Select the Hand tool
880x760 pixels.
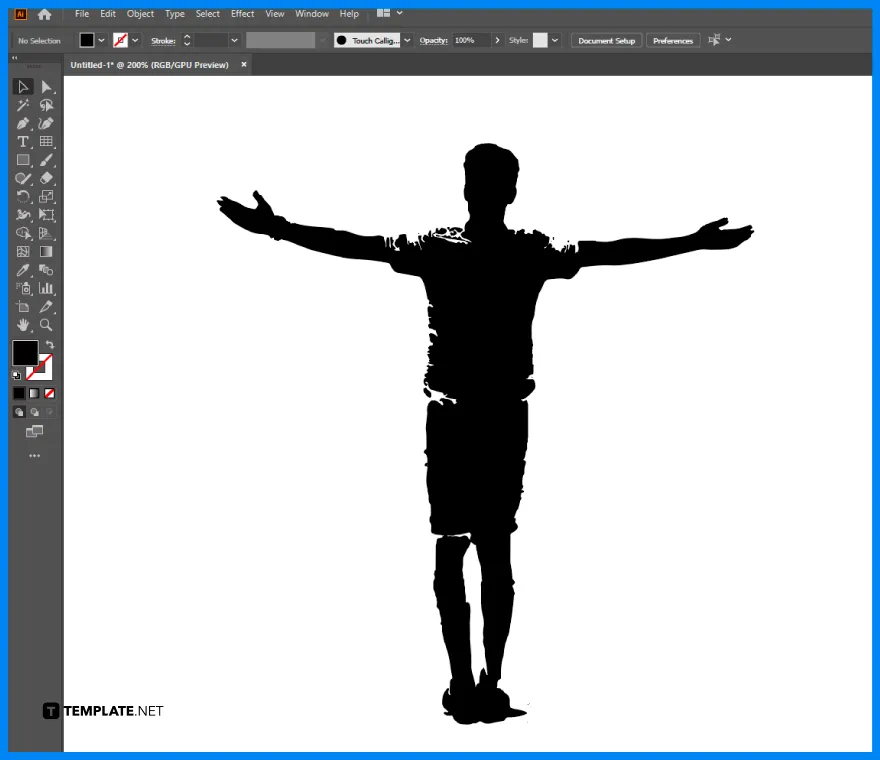[x=23, y=325]
